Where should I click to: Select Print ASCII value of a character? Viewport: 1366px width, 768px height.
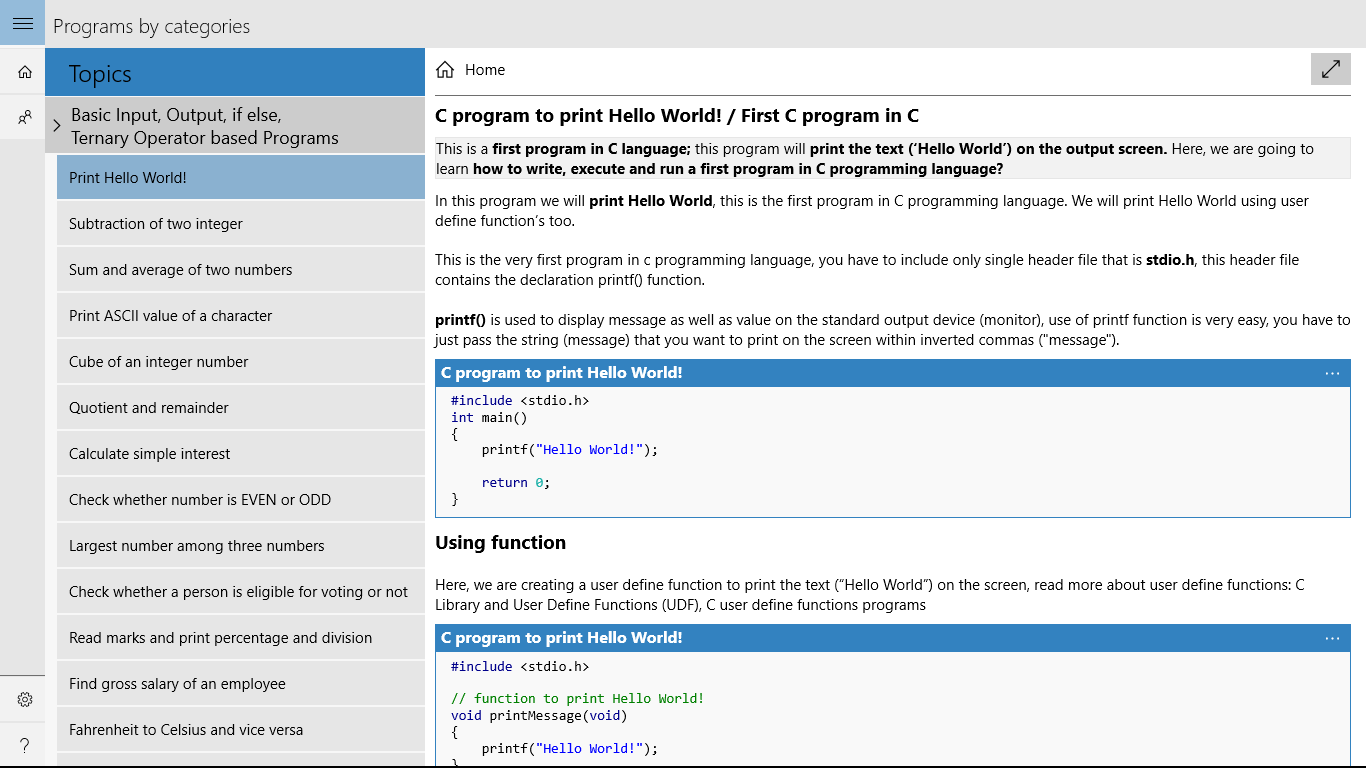point(240,316)
